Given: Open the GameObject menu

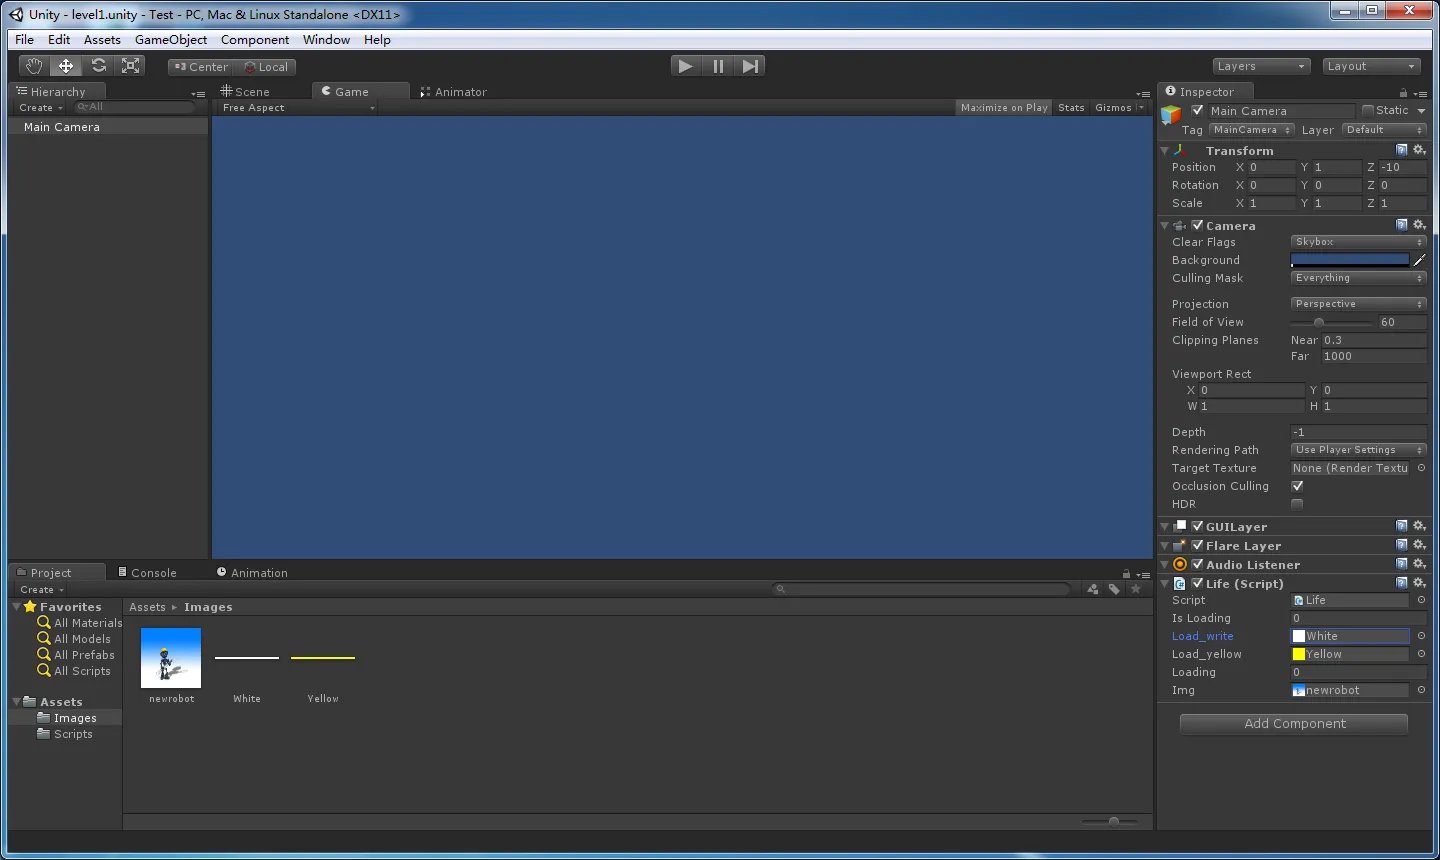Looking at the screenshot, I should click(x=171, y=40).
